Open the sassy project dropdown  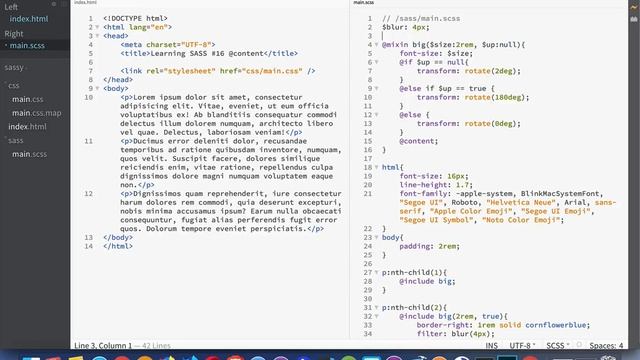tap(16, 67)
